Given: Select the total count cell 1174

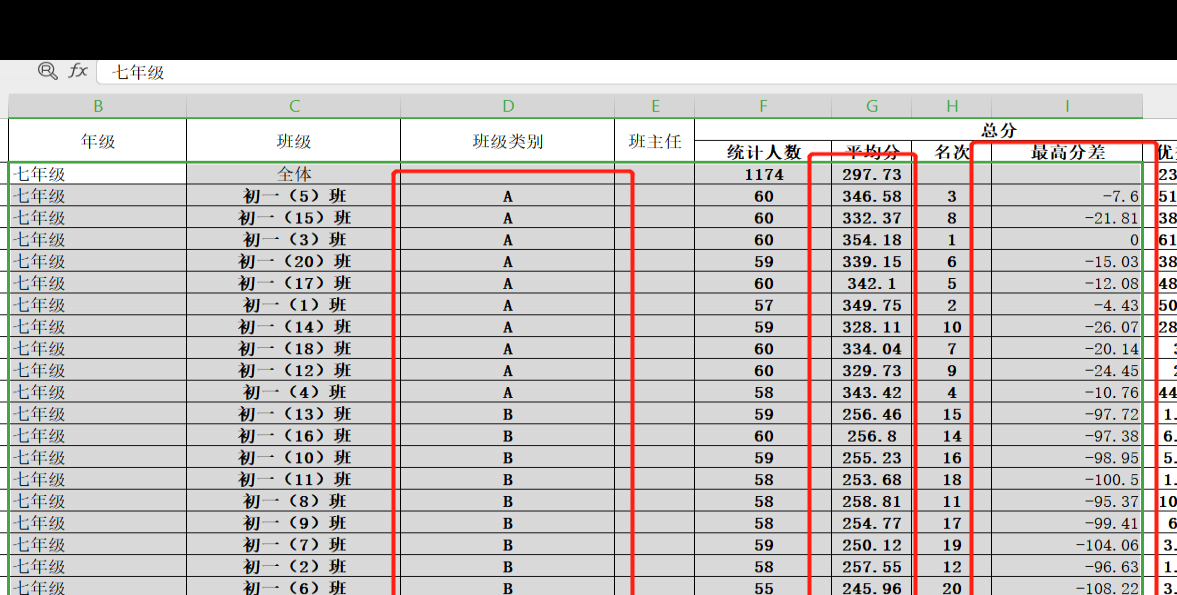Looking at the screenshot, I should pyautogui.click(x=763, y=174).
